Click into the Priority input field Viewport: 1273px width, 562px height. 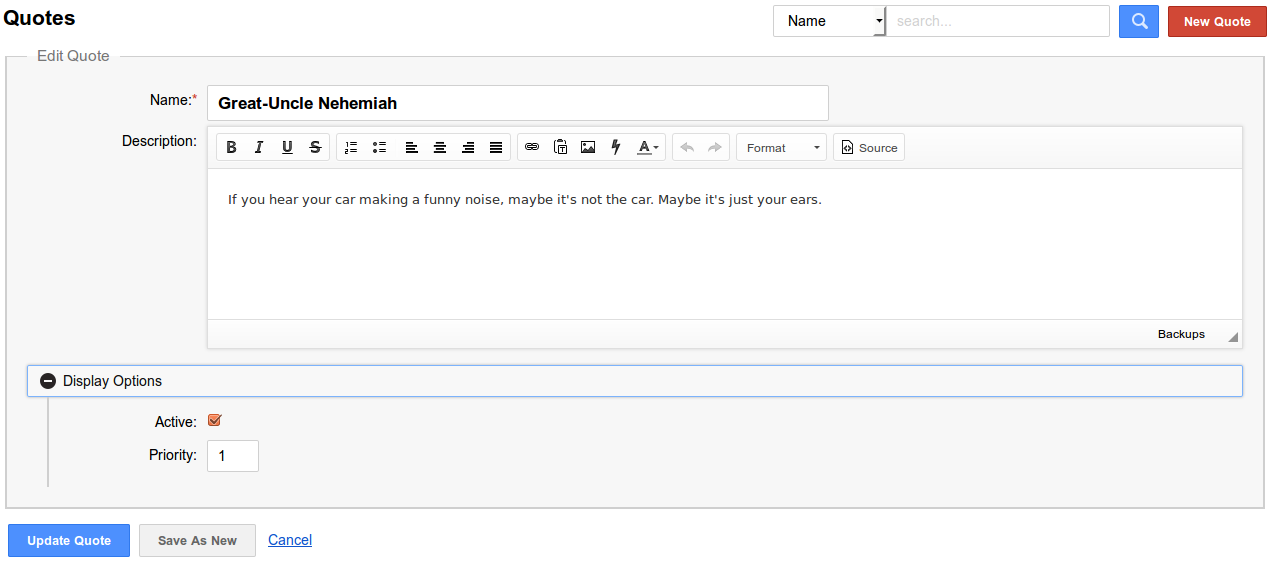pyautogui.click(x=232, y=456)
